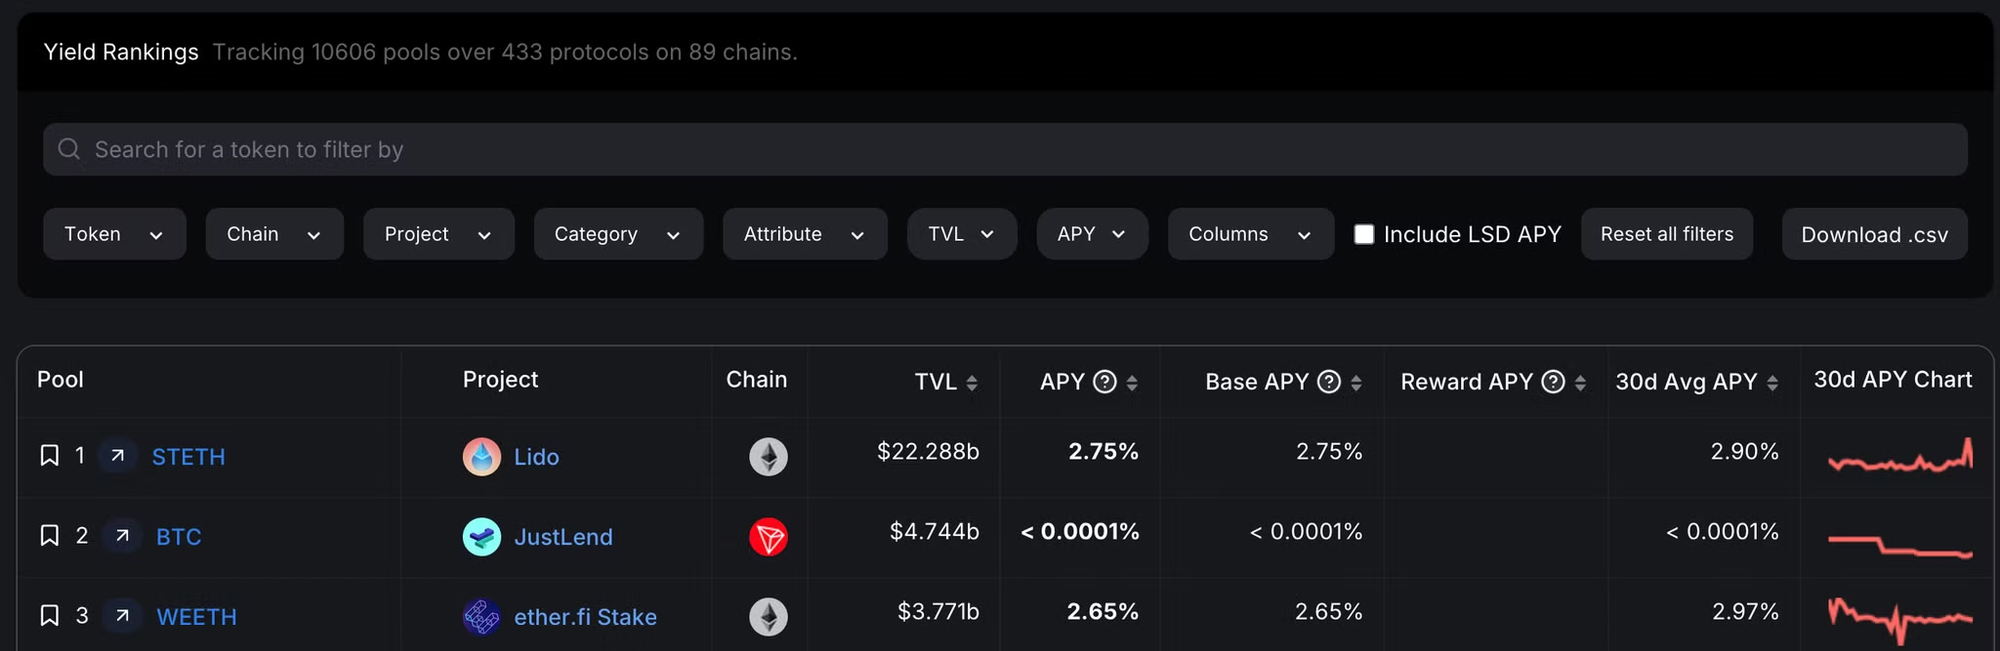The width and height of the screenshot is (2000, 651).
Task: Open the JustLend project link
Action: (563, 537)
